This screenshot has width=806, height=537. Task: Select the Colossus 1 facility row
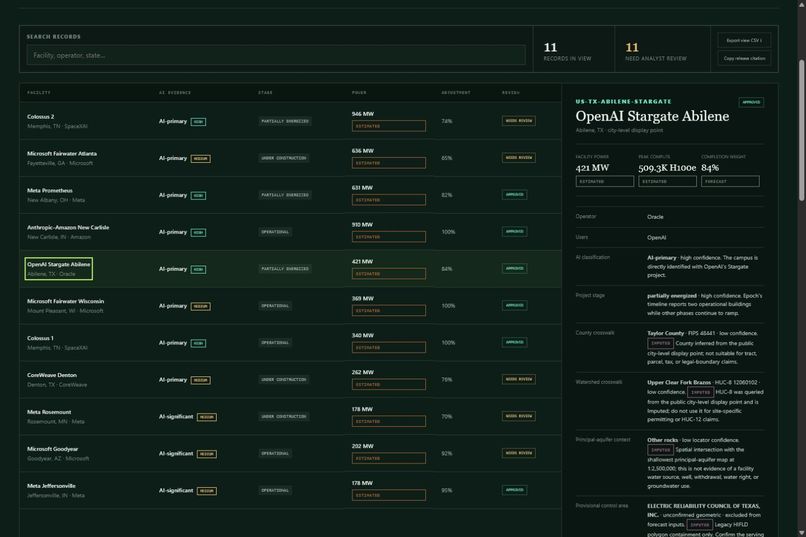point(290,343)
